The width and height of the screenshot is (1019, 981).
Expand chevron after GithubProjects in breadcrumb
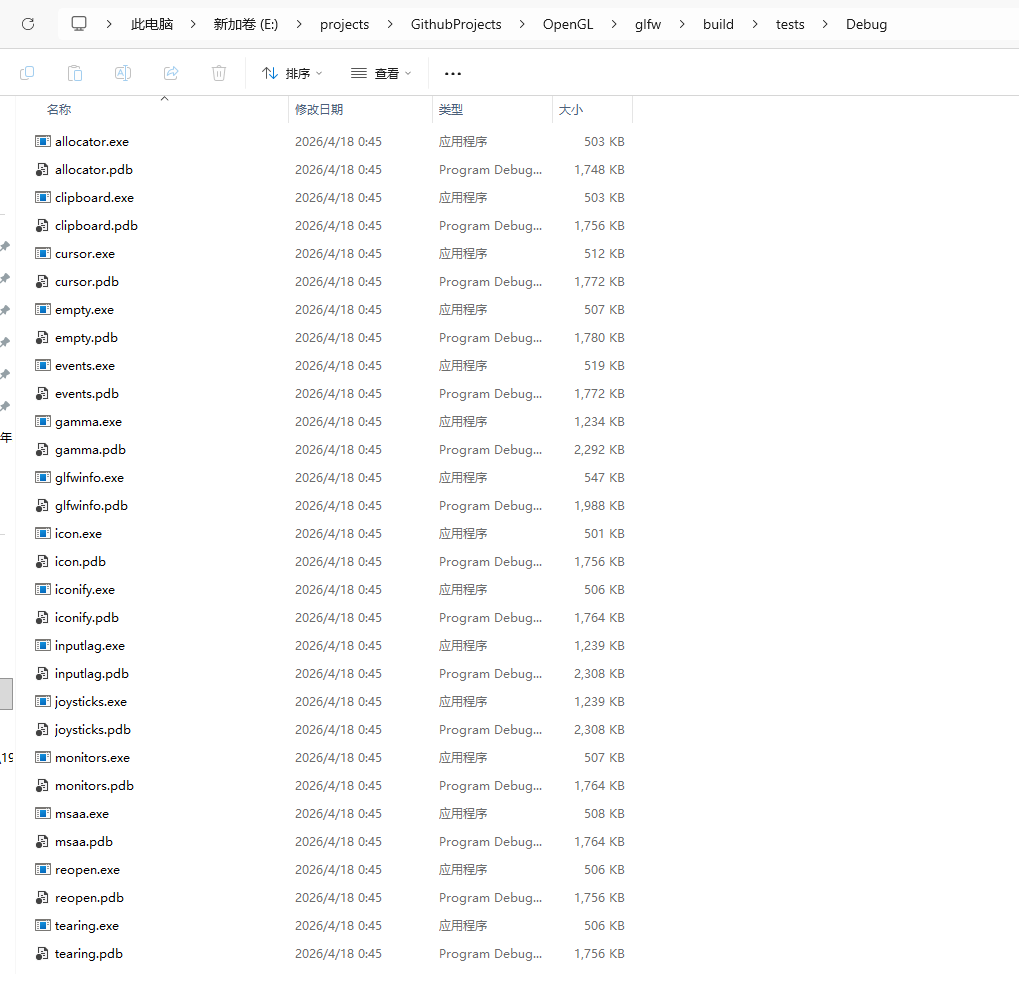[x=522, y=24]
